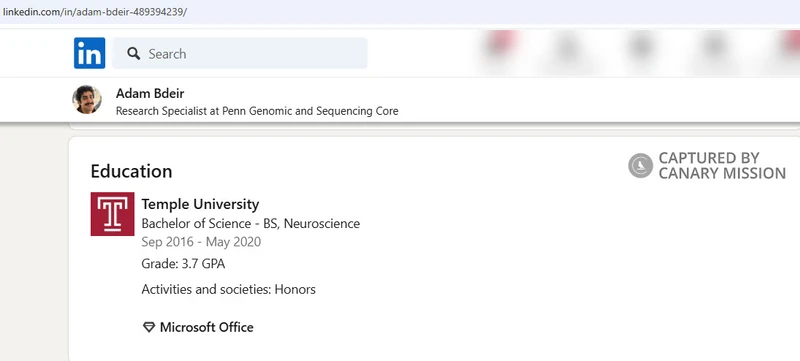Open the profile avatar in sticky header

coord(87,99)
